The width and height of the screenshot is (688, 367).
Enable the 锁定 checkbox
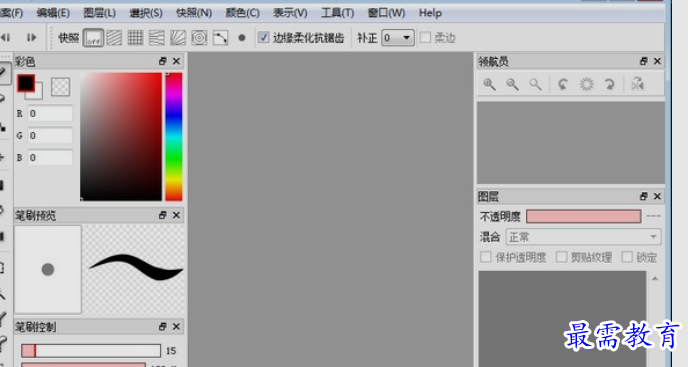click(627, 257)
